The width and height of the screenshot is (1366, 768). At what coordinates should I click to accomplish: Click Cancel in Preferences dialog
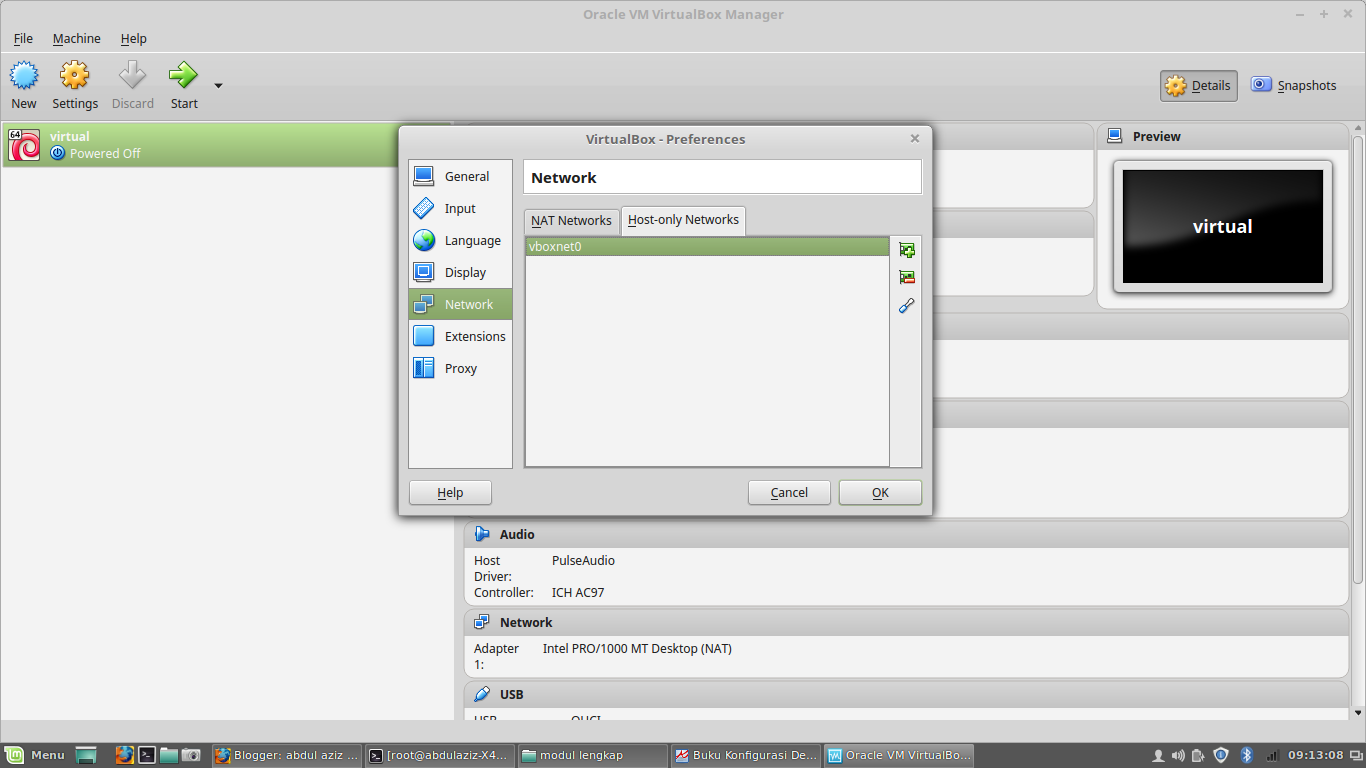click(x=789, y=492)
